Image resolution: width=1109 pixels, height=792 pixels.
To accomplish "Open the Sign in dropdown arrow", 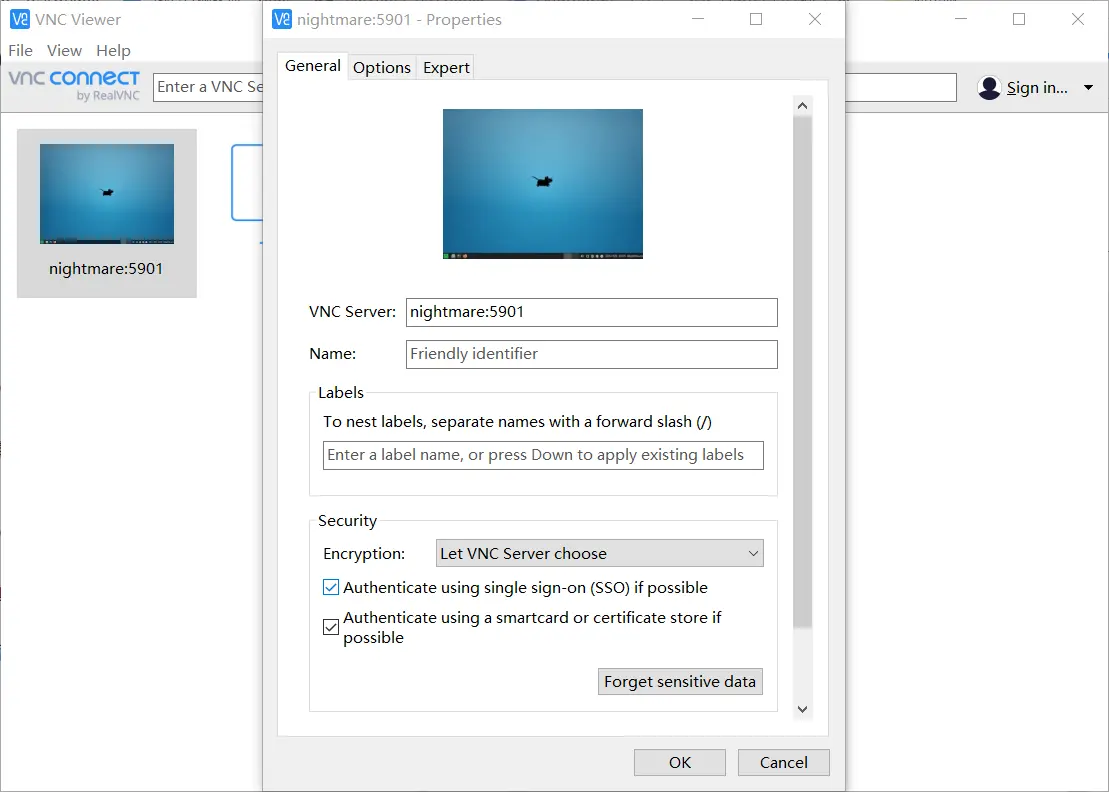I will click(1088, 88).
